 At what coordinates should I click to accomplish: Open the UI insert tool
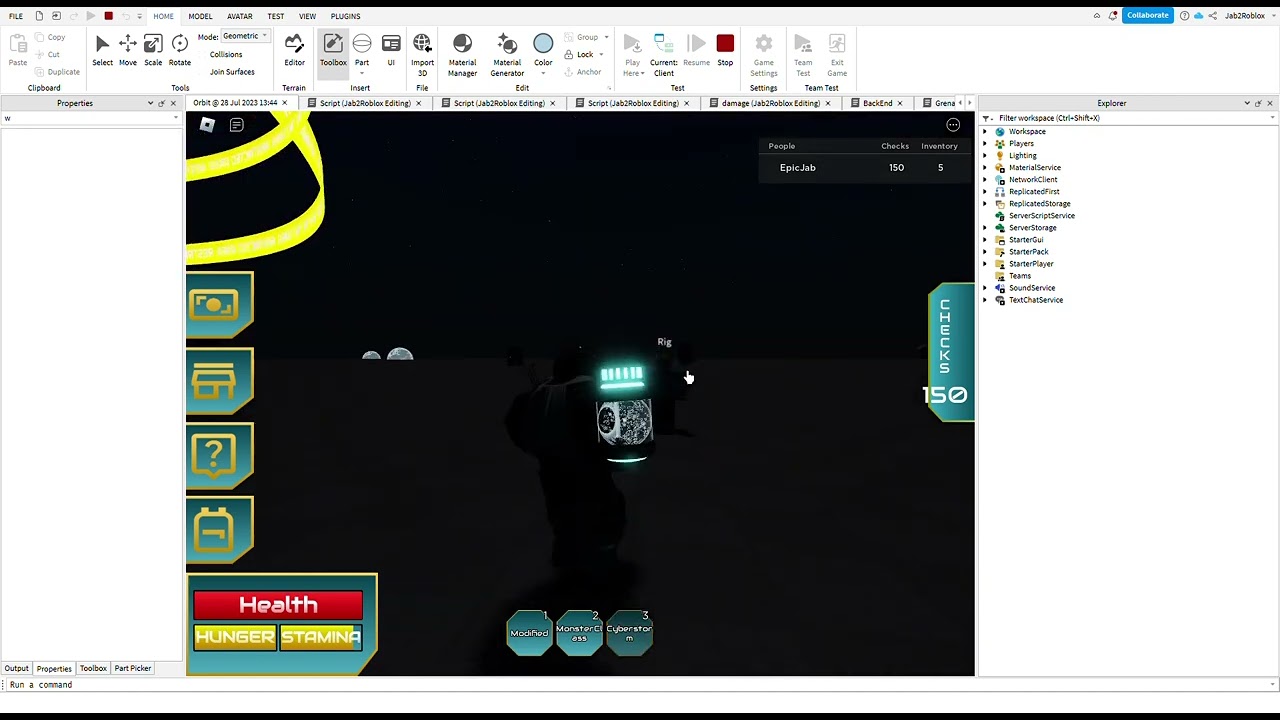[391, 50]
